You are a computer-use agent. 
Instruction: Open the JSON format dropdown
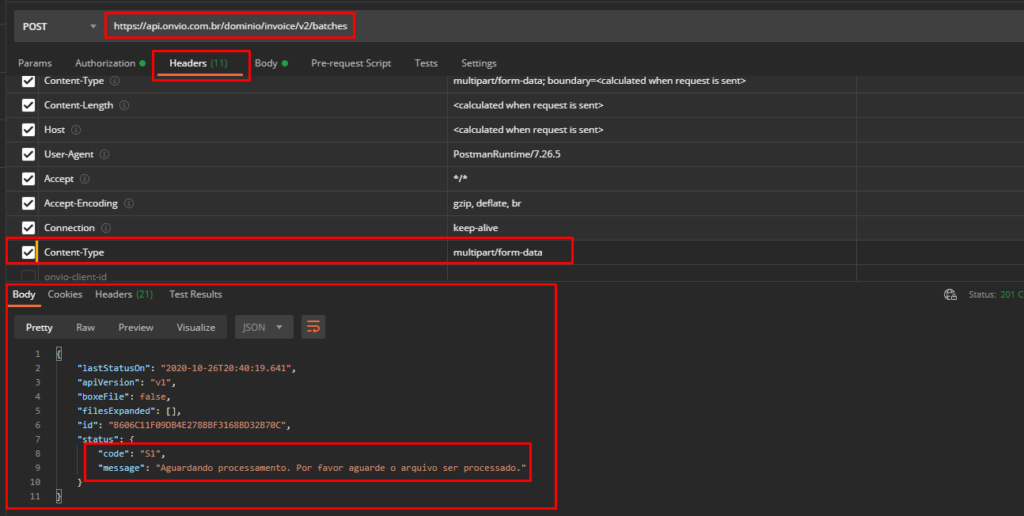pos(264,327)
